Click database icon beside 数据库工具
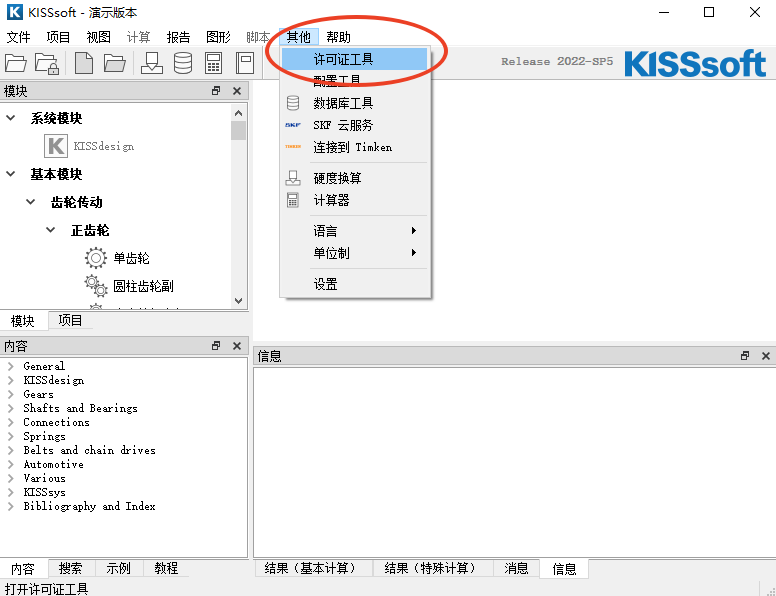The width and height of the screenshot is (776, 596). click(293, 103)
